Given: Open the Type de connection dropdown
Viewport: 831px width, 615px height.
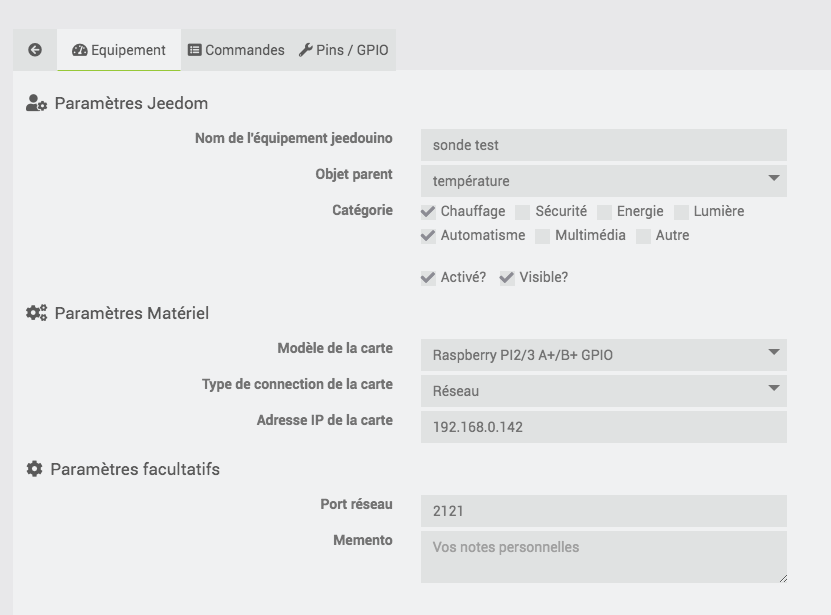Looking at the screenshot, I should click(x=603, y=391).
